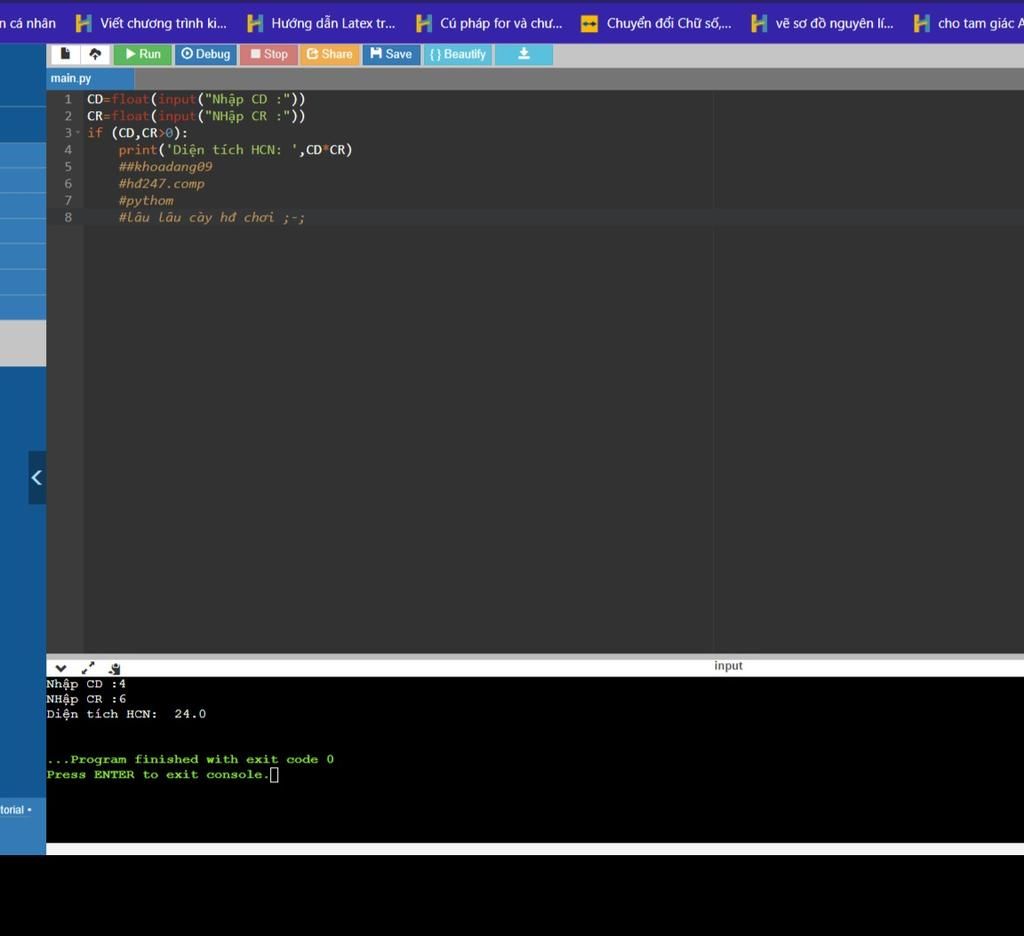Image resolution: width=1024 pixels, height=936 pixels.
Task: Click the New File icon
Action: 65,54
